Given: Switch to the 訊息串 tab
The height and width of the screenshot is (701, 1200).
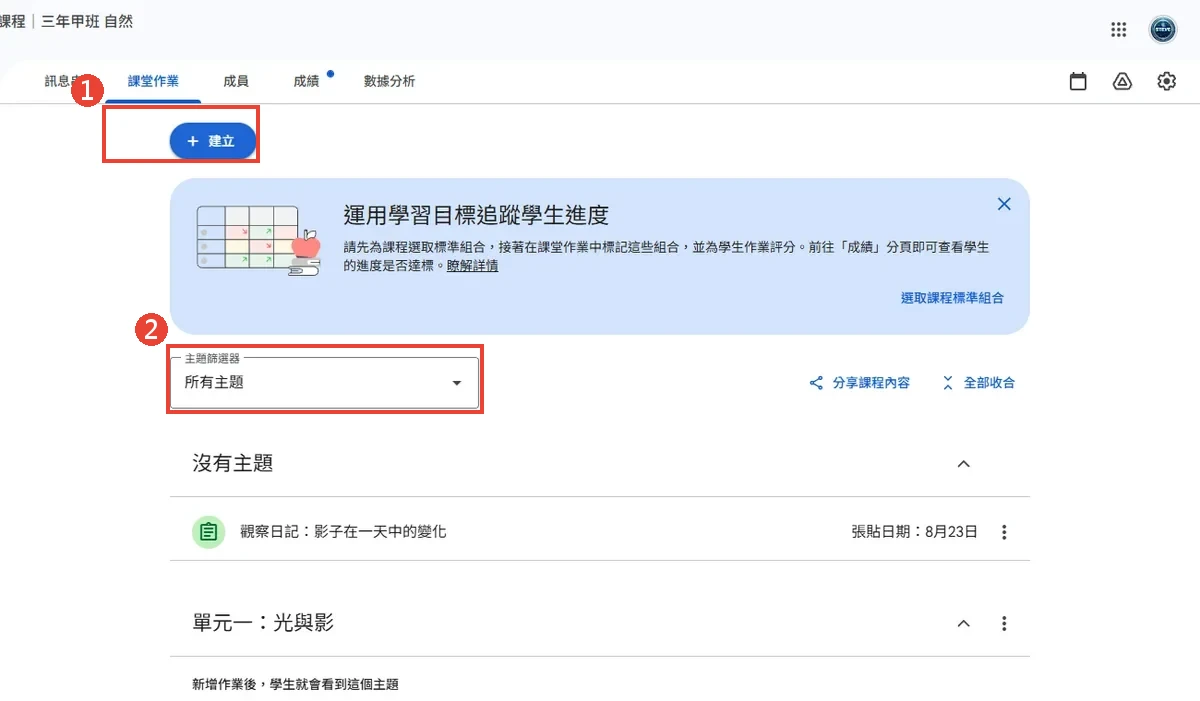Looking at the screenshot, I should pos(62,81).
